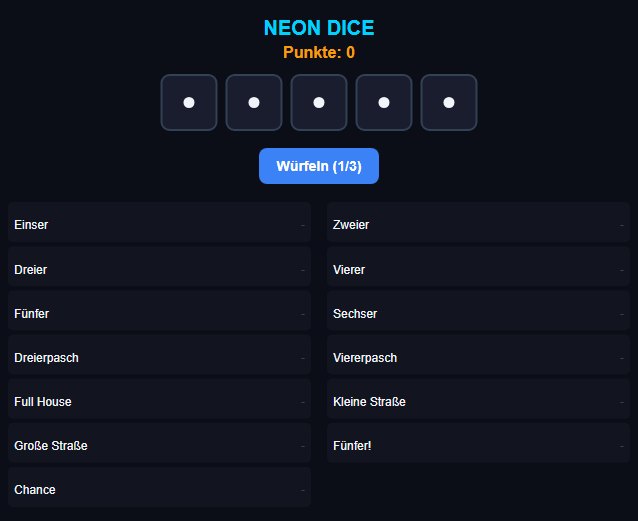638x521 pixels.
Task: Select the Zweier score row
Action: pos(478,223)
